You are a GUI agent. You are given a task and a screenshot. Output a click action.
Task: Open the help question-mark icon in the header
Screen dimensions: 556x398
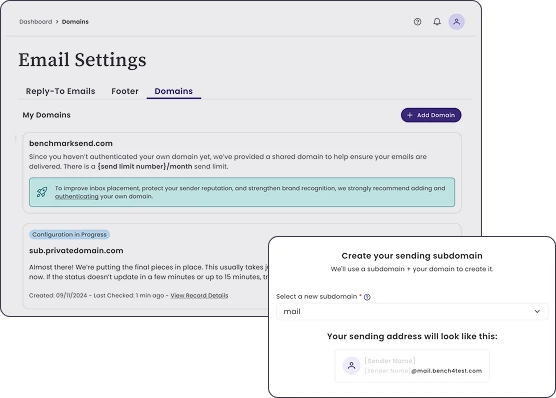(x=417, y=22)
